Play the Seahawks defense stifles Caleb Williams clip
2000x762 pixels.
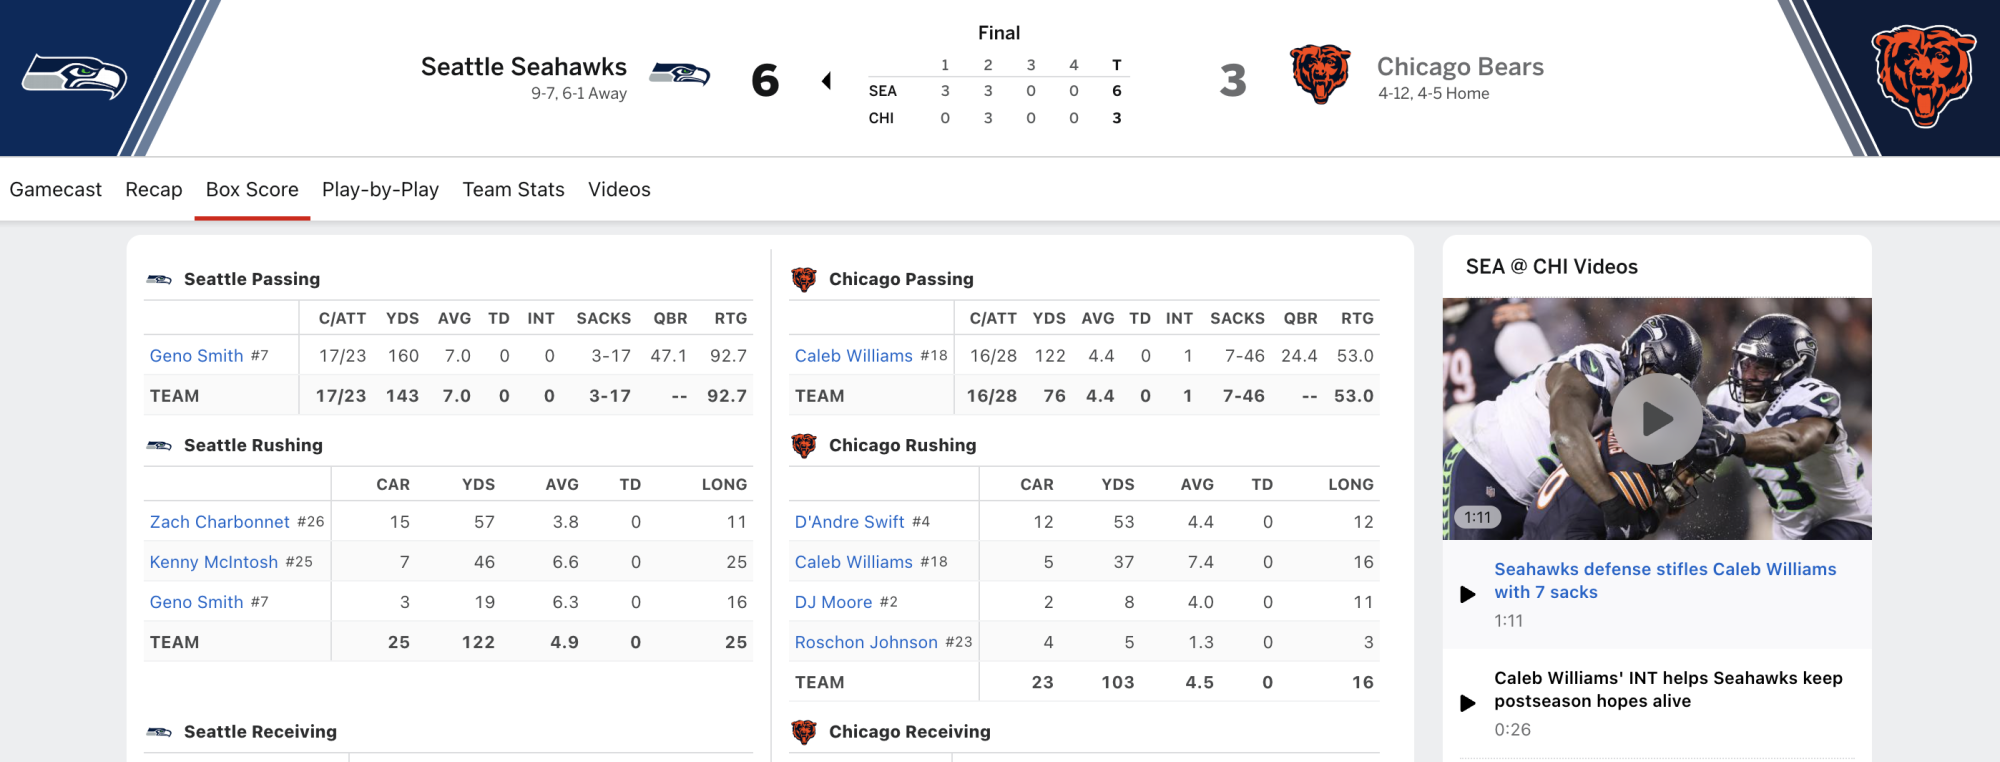1468,594
